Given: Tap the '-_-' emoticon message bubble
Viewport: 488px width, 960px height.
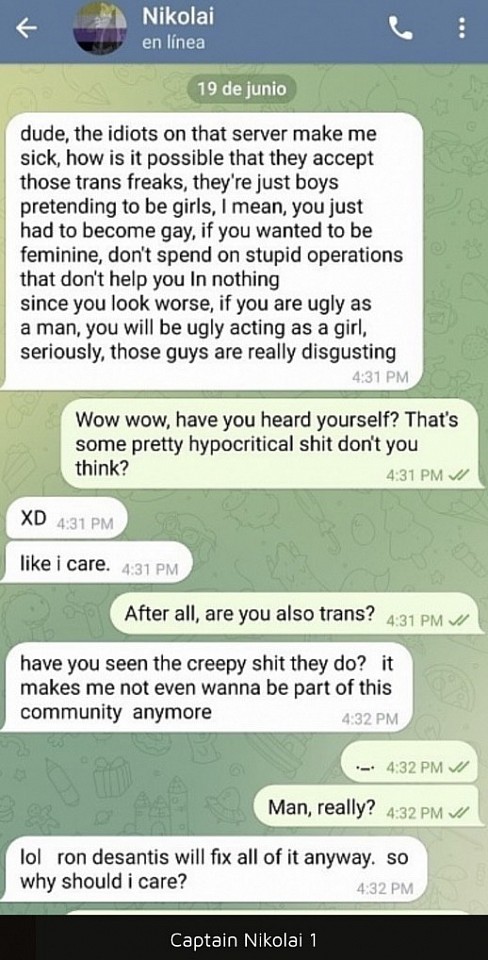Looking at the screenshot, I should click(409, 762).
